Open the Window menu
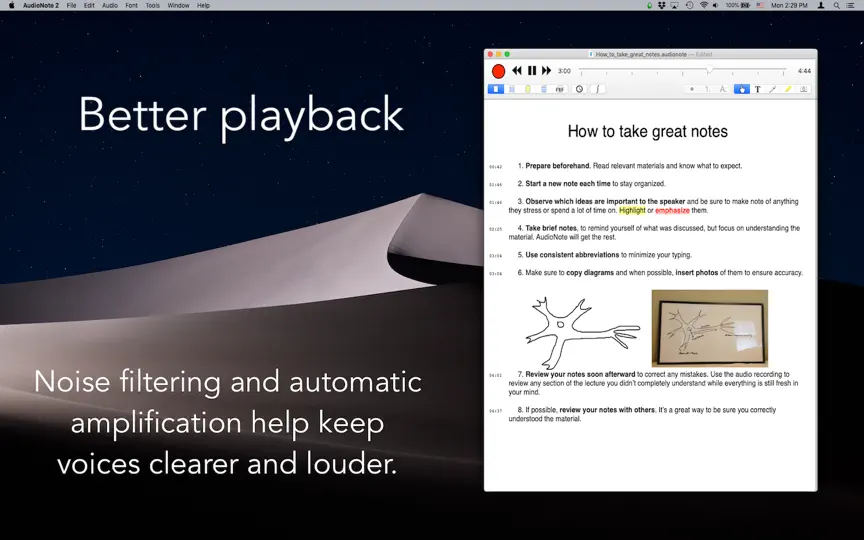This screenshot has width=864, height=540. click(179, 6)
